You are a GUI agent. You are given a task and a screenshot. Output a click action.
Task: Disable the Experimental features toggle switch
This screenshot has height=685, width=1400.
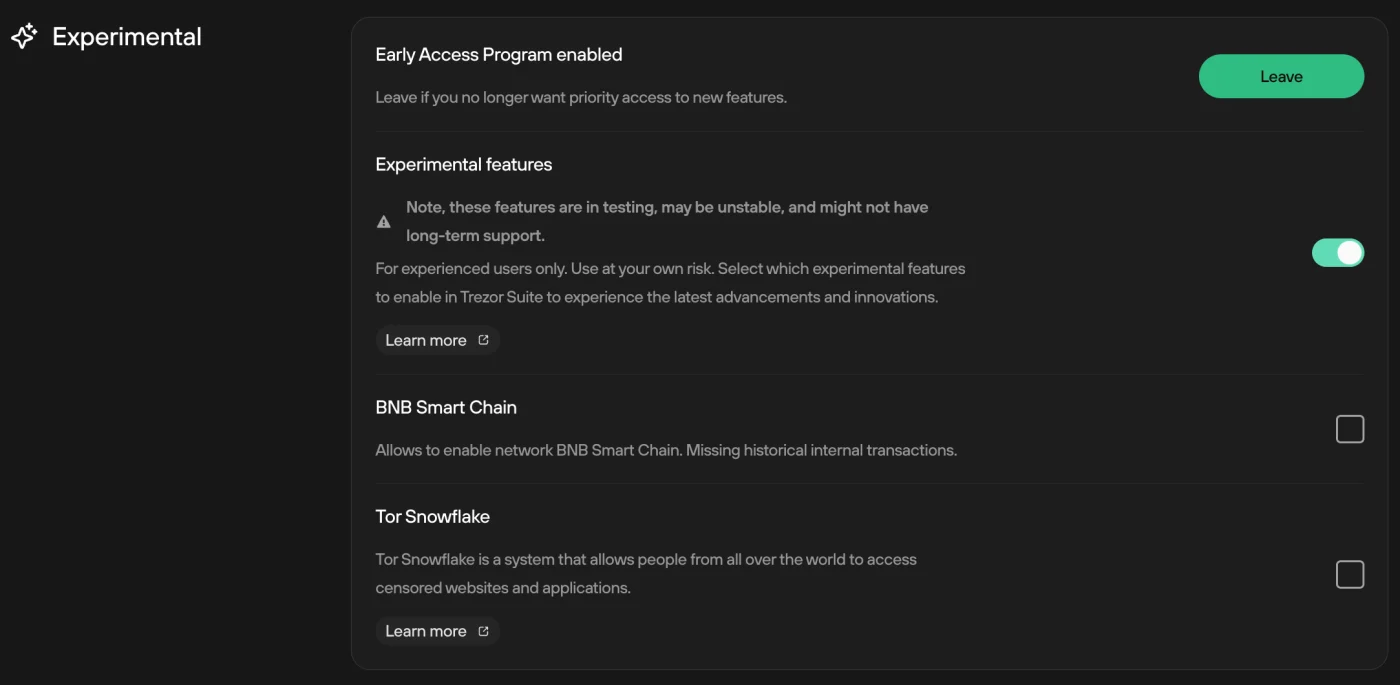point(1338,253)
